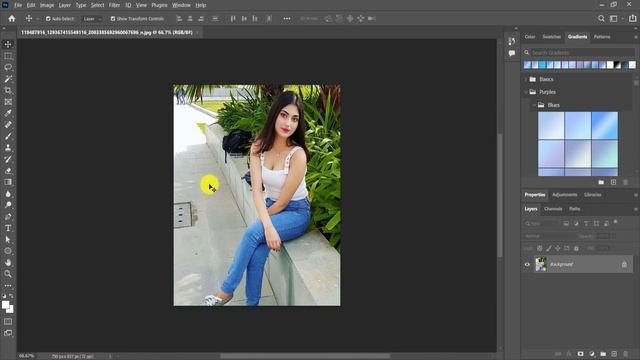Open the Filter menu
Viewport: 640px width, 360px height.
pyautogui.click(x=114, y=5)
